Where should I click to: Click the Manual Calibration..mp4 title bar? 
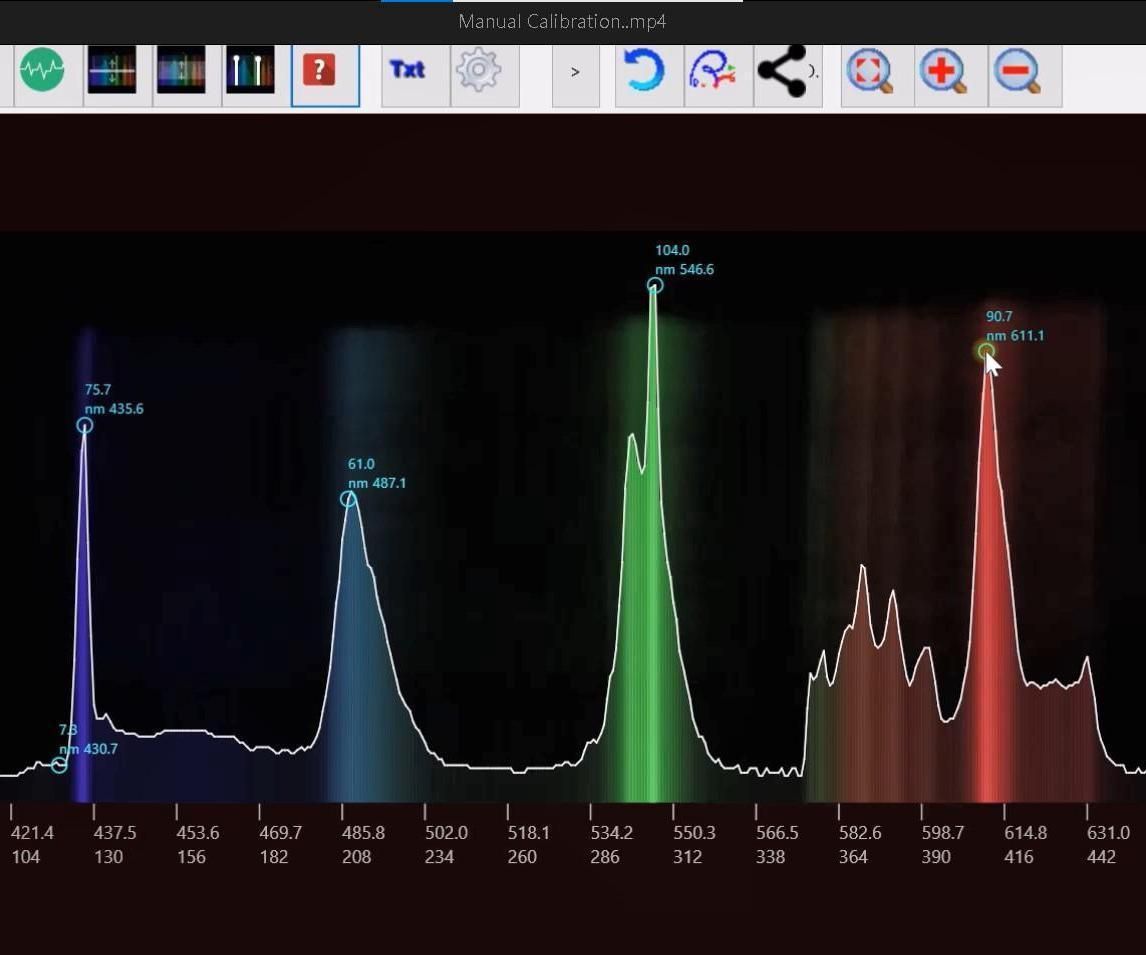coord(560,21)
